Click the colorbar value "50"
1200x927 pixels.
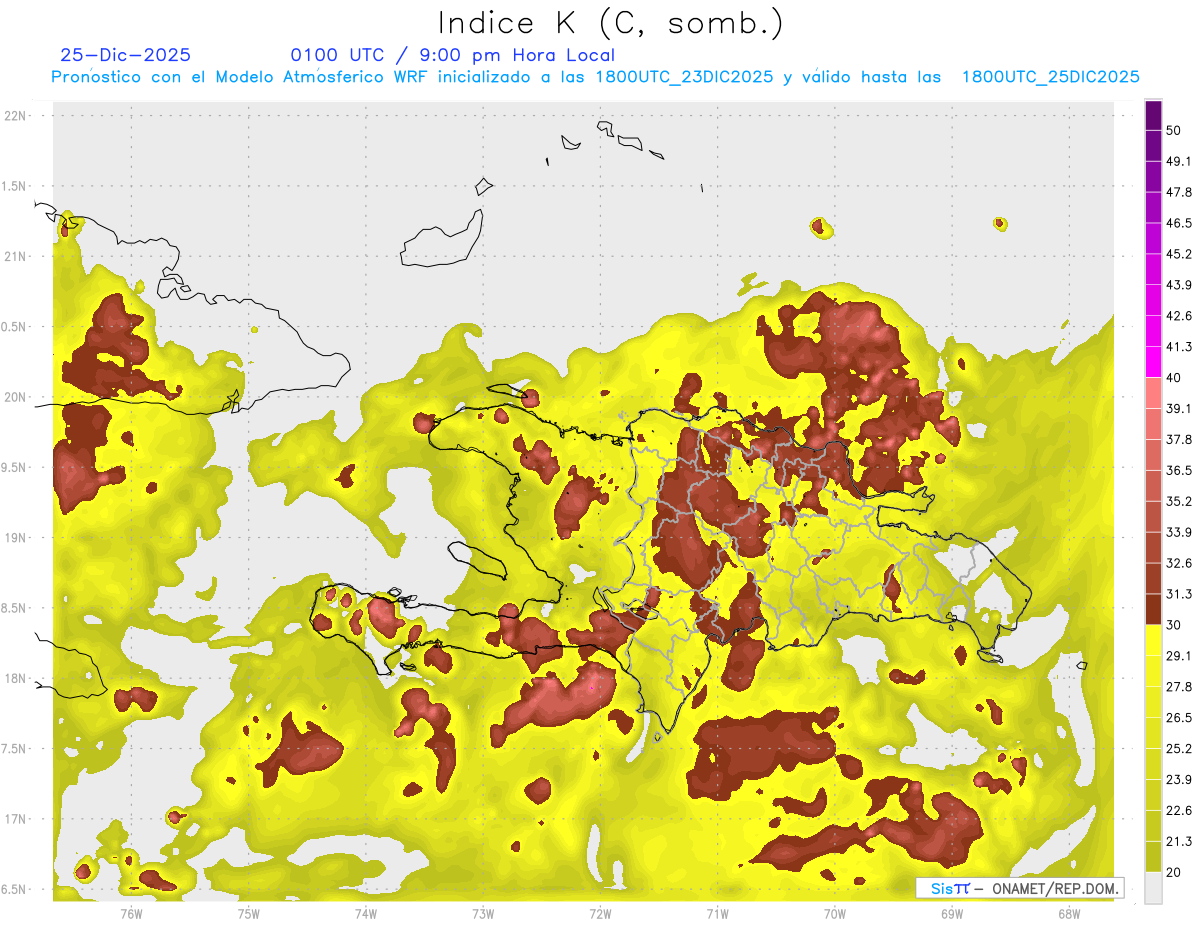click(1173, 130)
